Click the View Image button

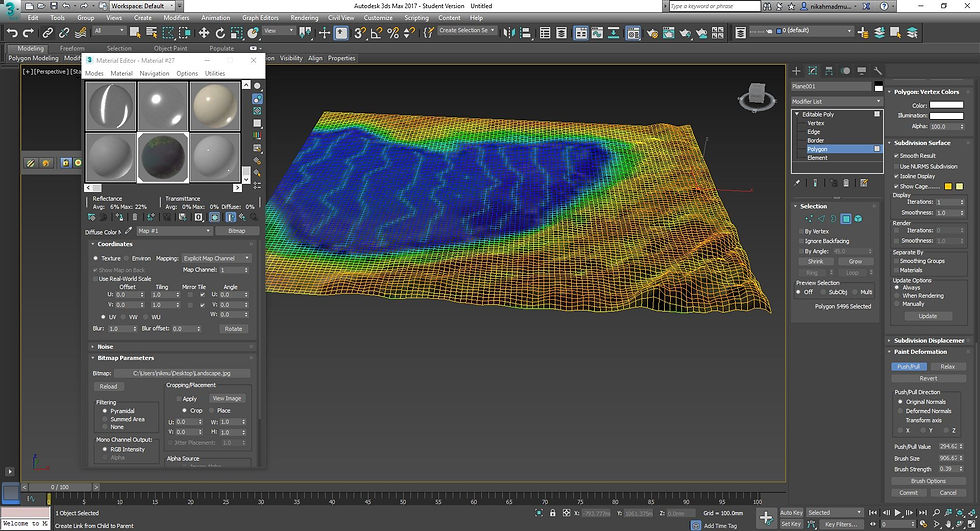pyautogui.click(x=227, y=398)
